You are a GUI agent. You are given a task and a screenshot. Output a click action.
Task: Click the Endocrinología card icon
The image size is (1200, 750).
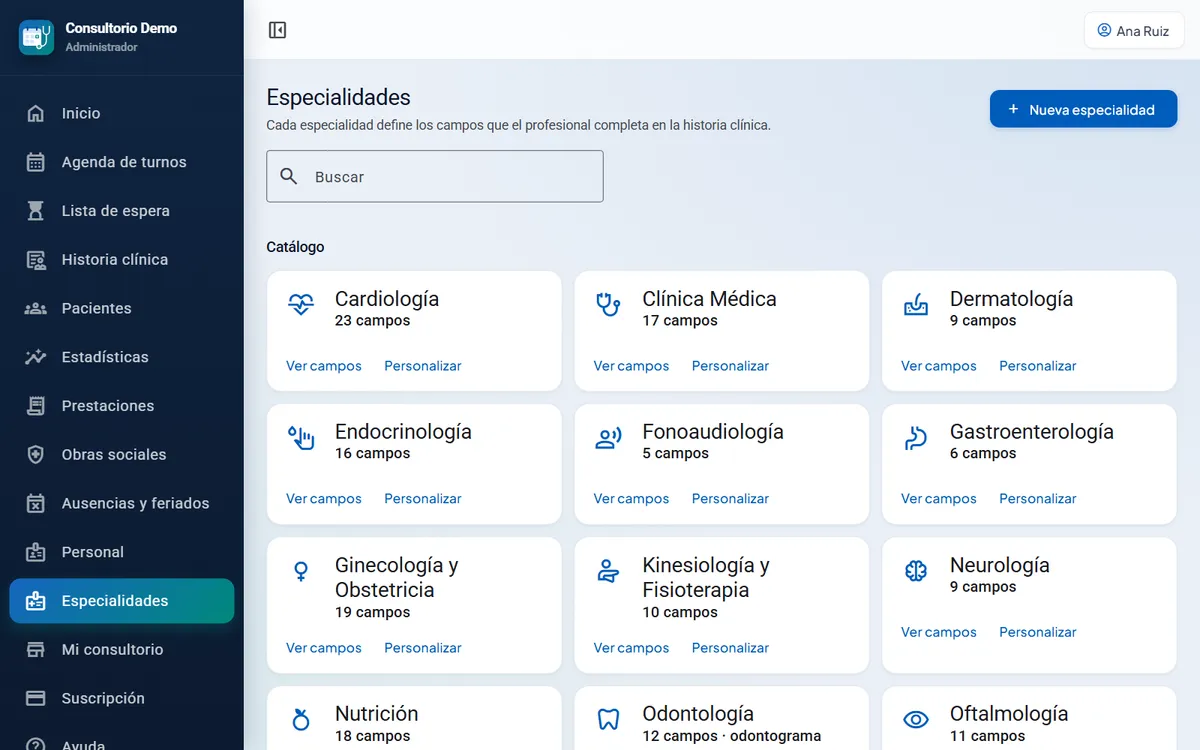tap(301, 437)
